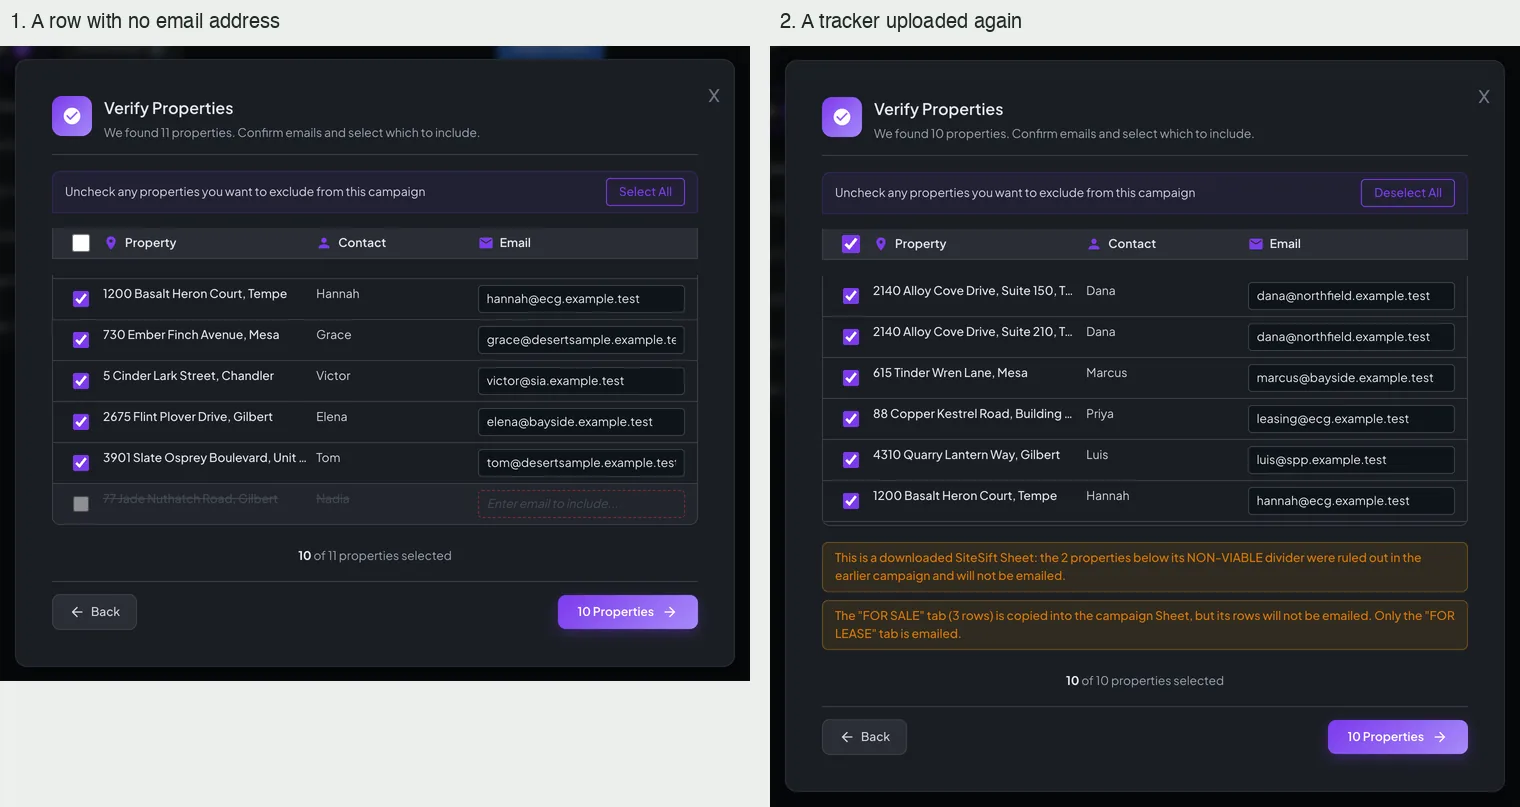Click contact name Priya

(1100, 414)
